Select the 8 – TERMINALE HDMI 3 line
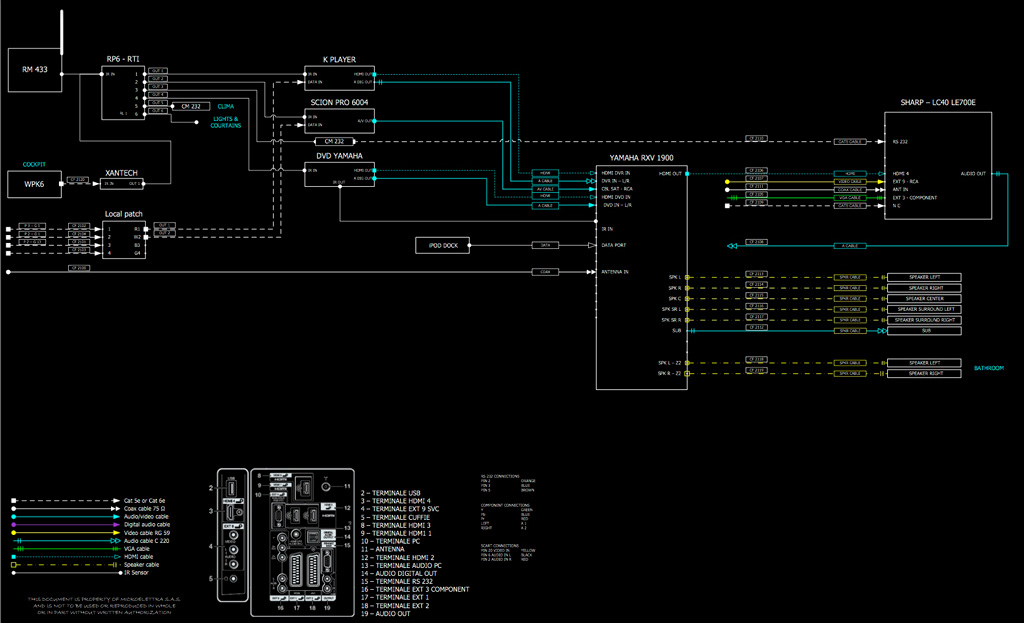 coord(396,525)
